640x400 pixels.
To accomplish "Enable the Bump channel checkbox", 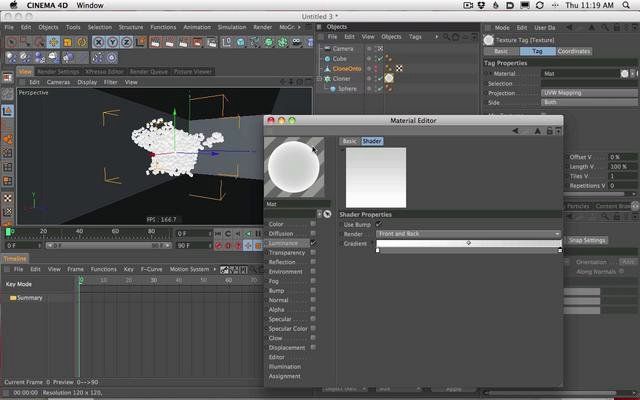I will coord(313,290).
